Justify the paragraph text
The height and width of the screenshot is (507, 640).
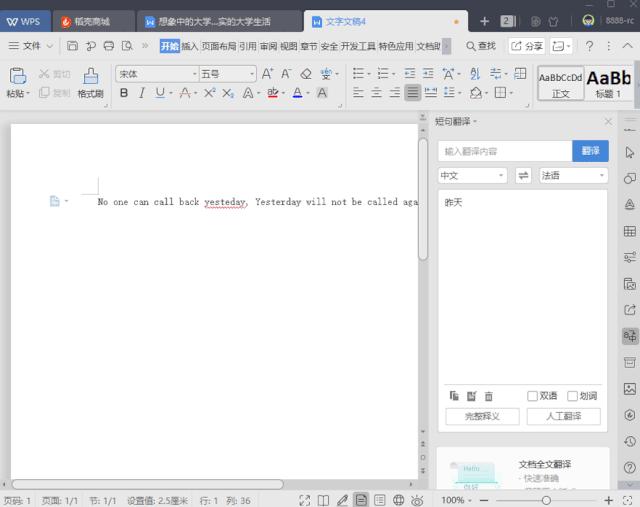click(x=413, y=93)
